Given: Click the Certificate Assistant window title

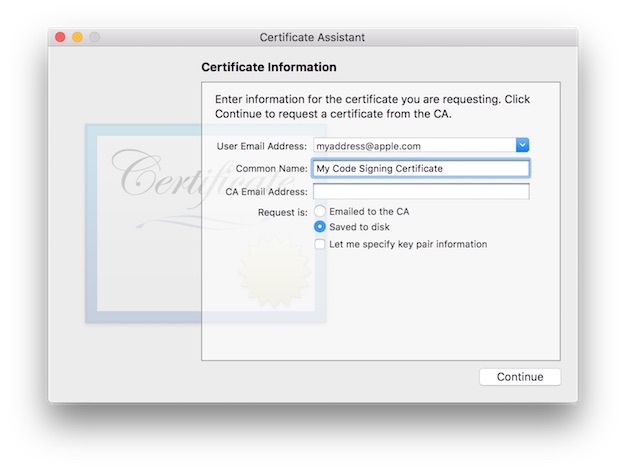Looking at the screenshot, I should (312, 37).
